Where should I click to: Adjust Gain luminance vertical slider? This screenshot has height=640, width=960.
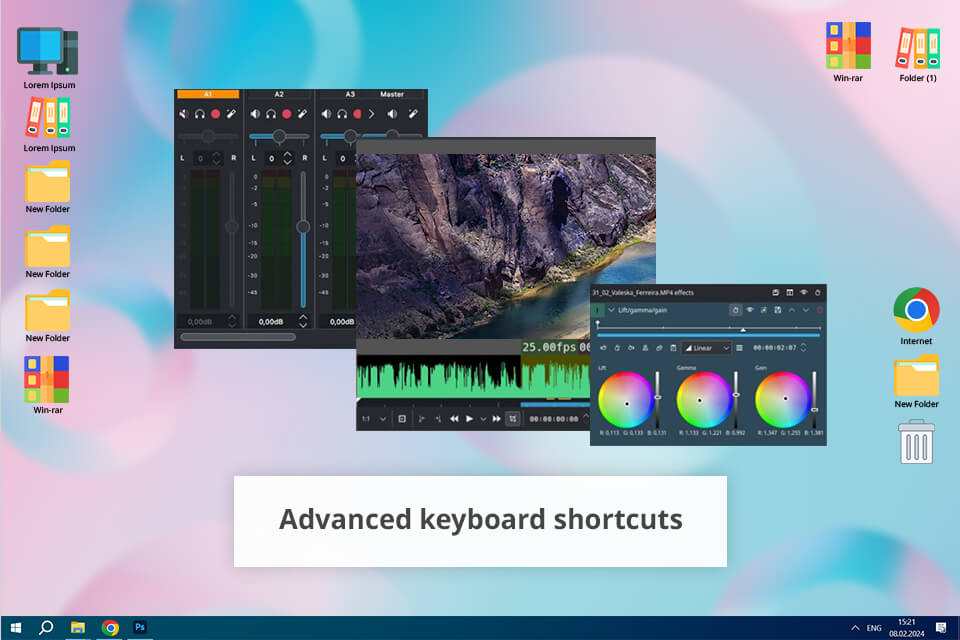[814, 400]
